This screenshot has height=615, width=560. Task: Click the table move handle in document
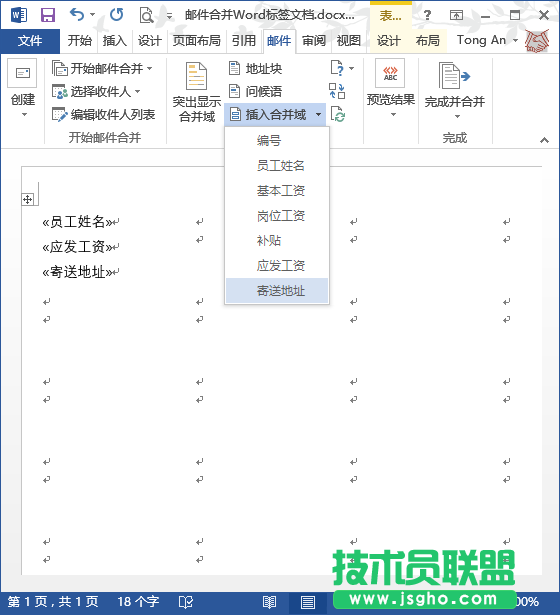coord(27,200)
